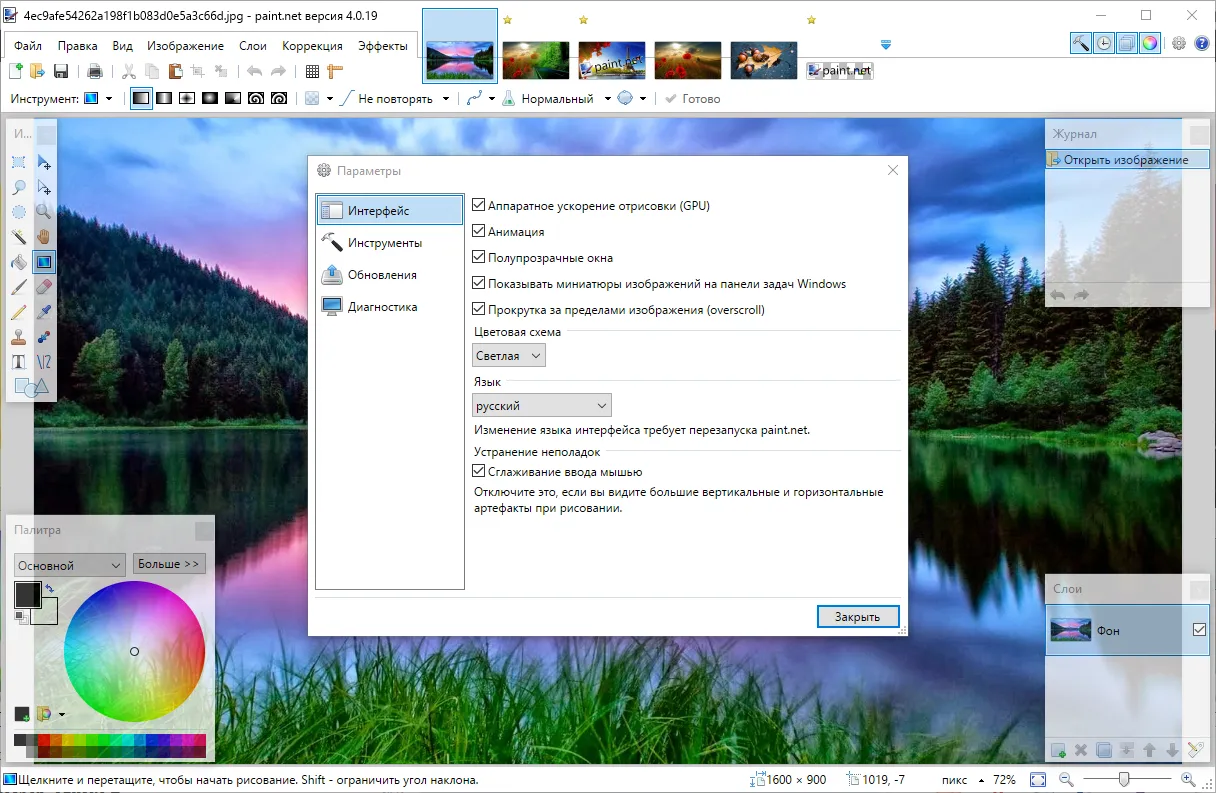This screenshot has width=1216, height=793.
Task: Choose the linear gradient type
Action: tap(141, 99)
